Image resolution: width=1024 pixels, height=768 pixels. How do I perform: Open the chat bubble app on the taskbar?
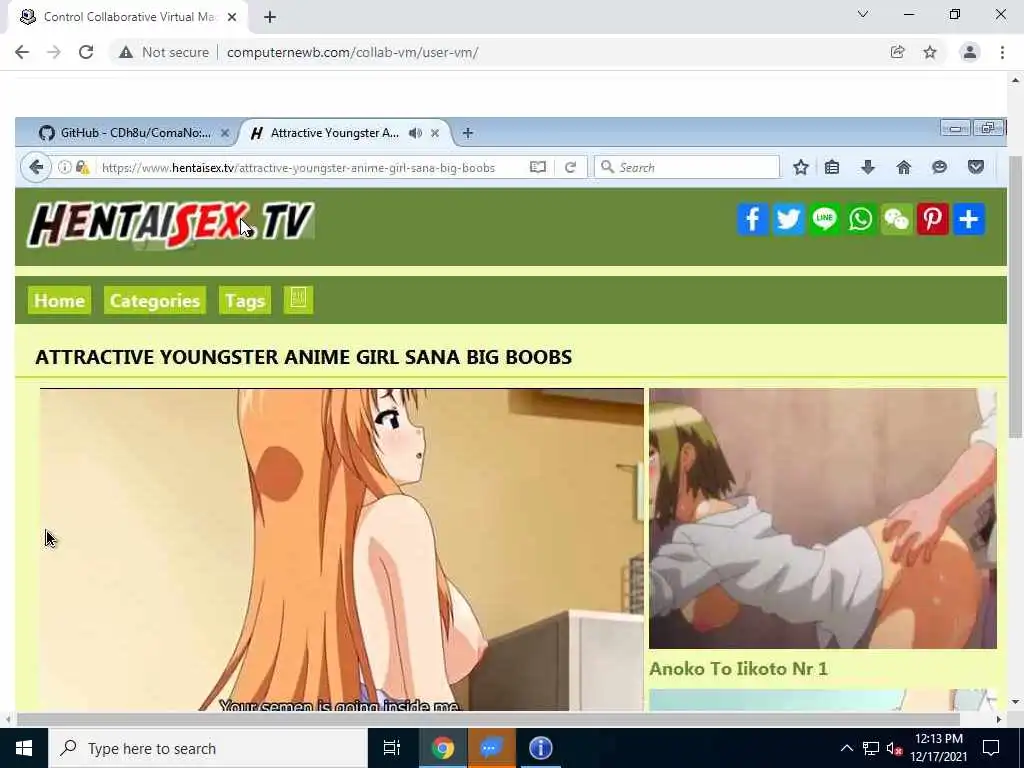click(491, 748)
